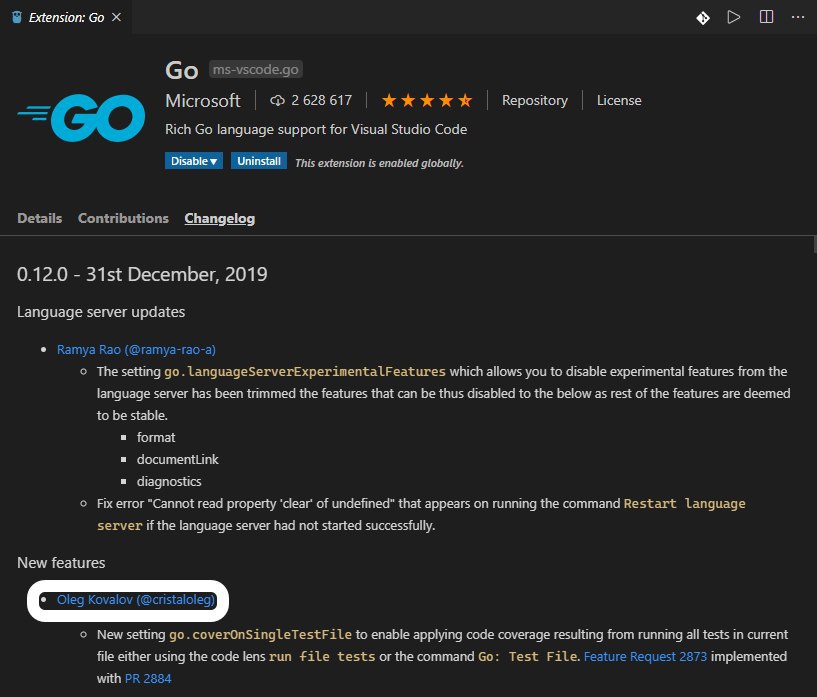Open Feature Request 2873 link
Viewport: 817px width, 697px height.
click(645, 656)
